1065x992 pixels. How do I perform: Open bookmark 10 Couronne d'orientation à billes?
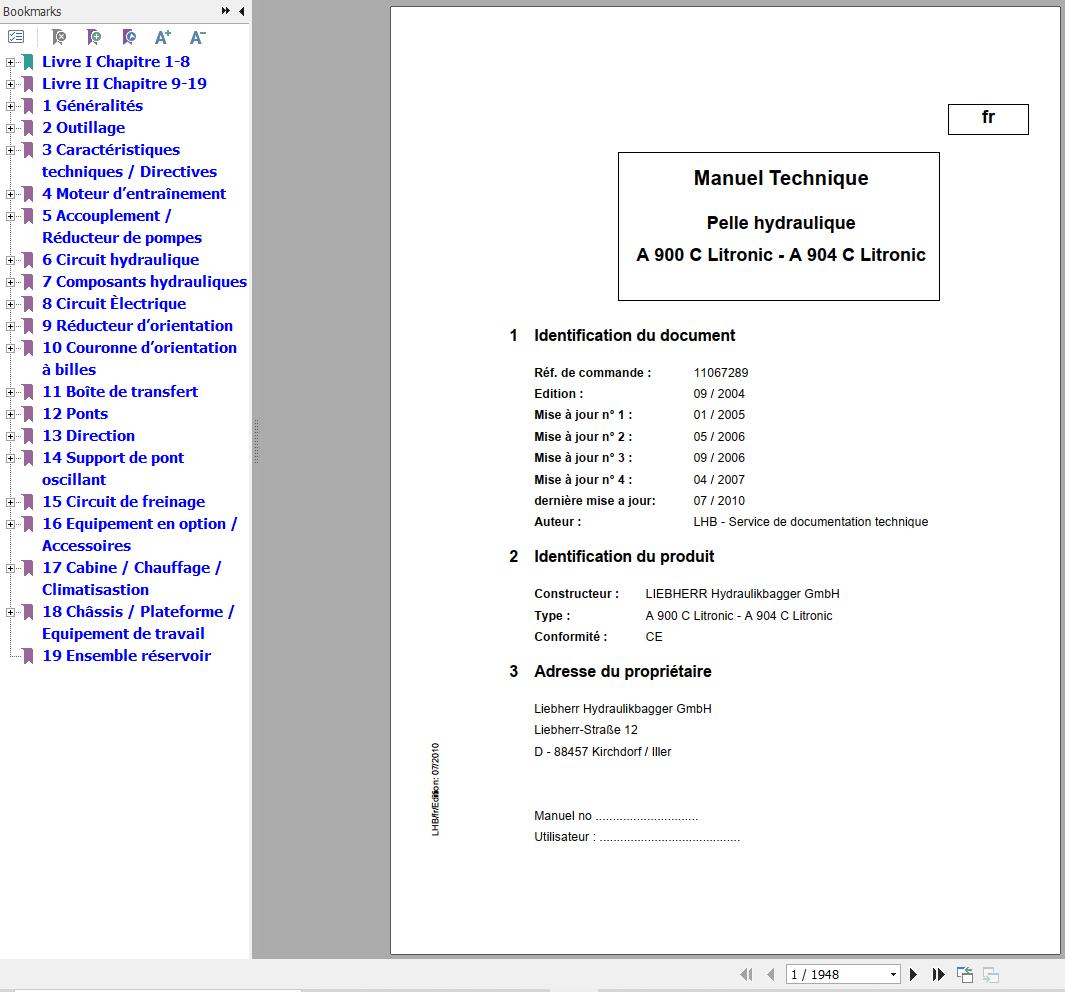(x=139, y=359)
